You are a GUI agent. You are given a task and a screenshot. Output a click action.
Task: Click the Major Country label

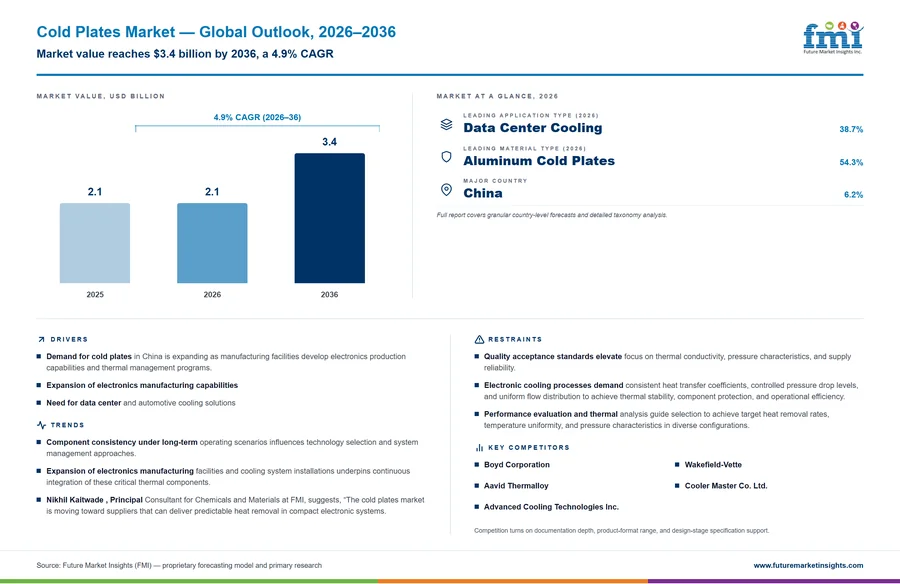(495, 181)
